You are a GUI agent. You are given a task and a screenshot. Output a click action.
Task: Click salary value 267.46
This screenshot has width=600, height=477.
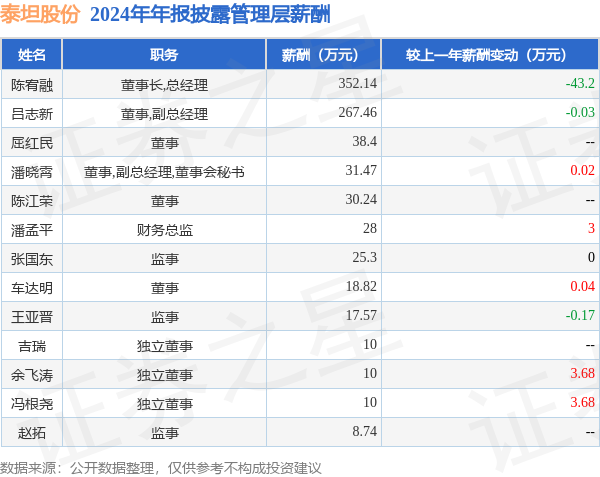coord(357,112)
